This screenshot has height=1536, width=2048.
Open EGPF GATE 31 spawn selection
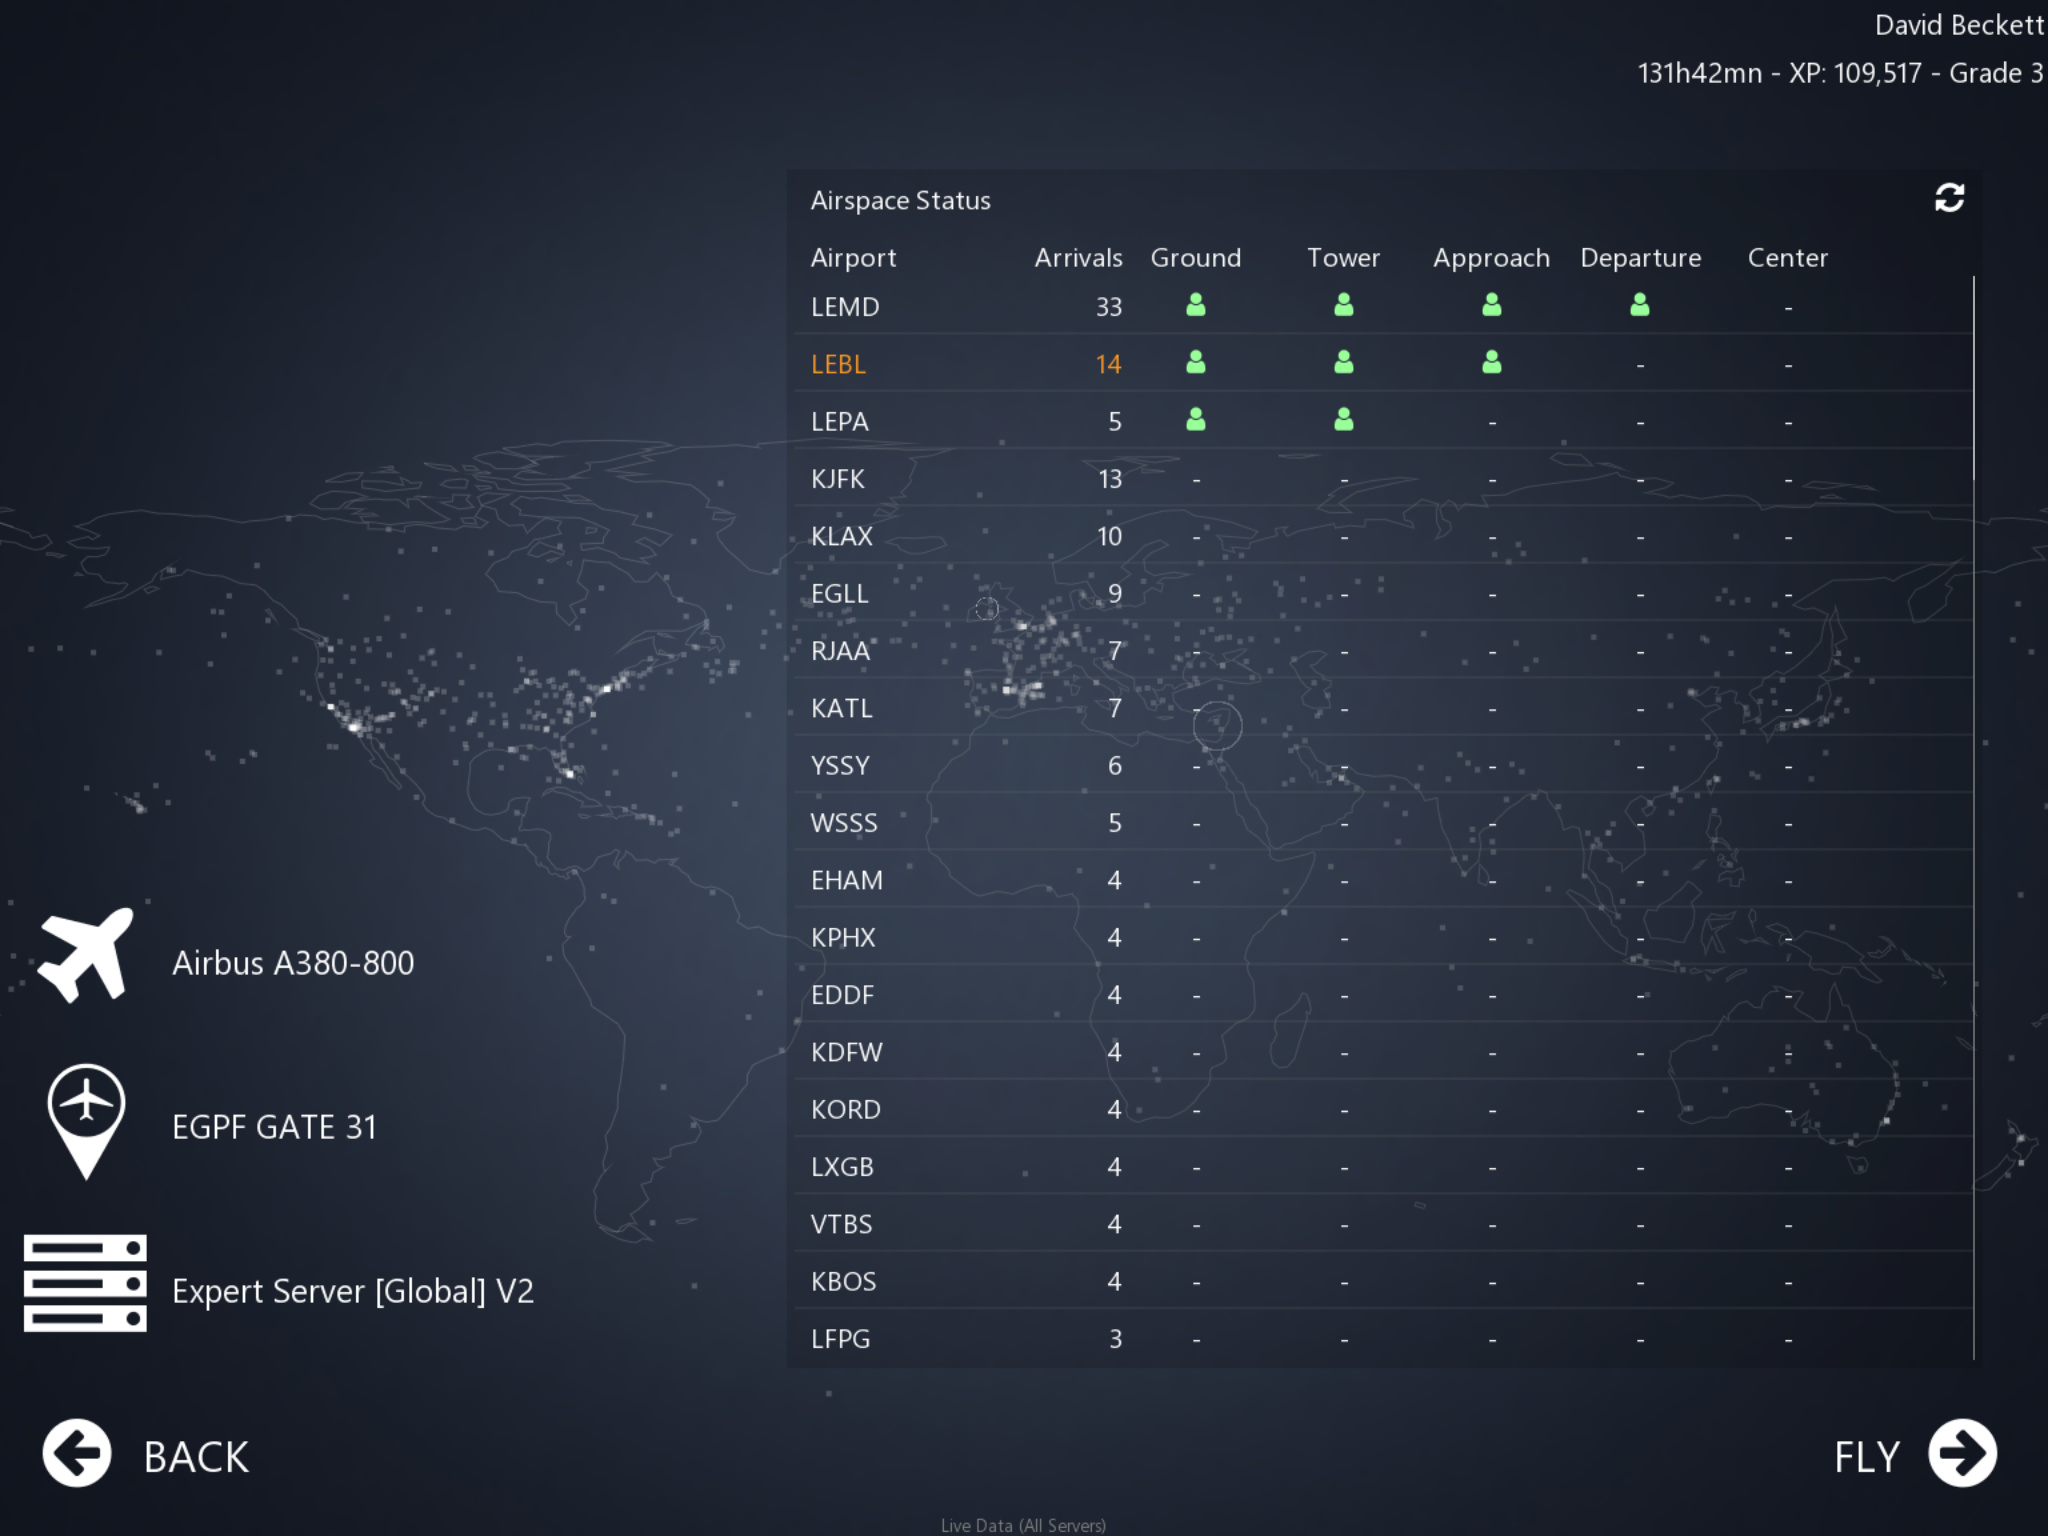274,1127
